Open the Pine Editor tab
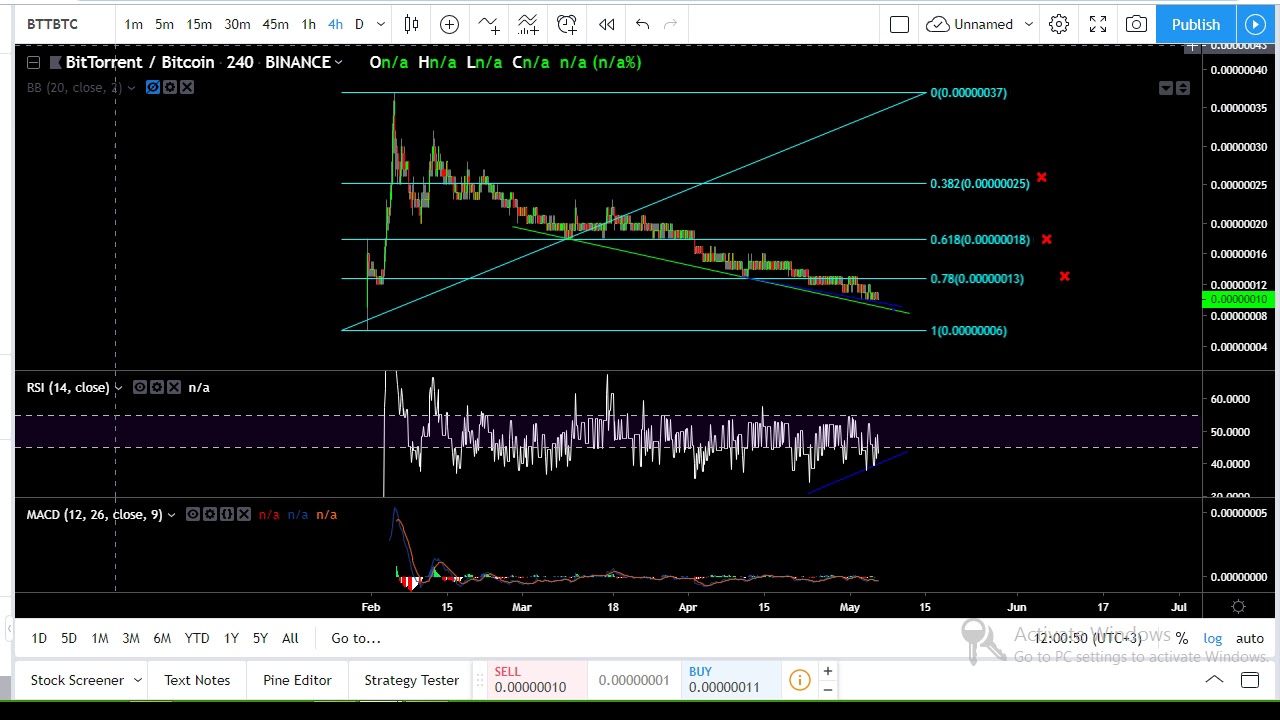 click(x=297, y=680)
